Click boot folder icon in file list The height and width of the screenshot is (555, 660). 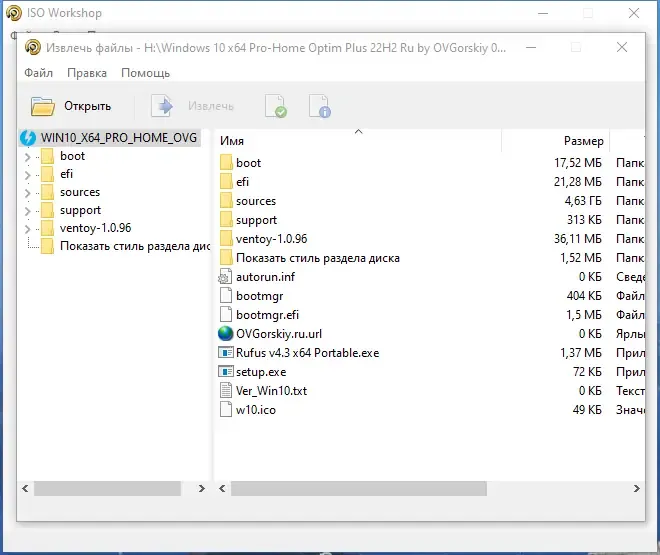(226, 162)
